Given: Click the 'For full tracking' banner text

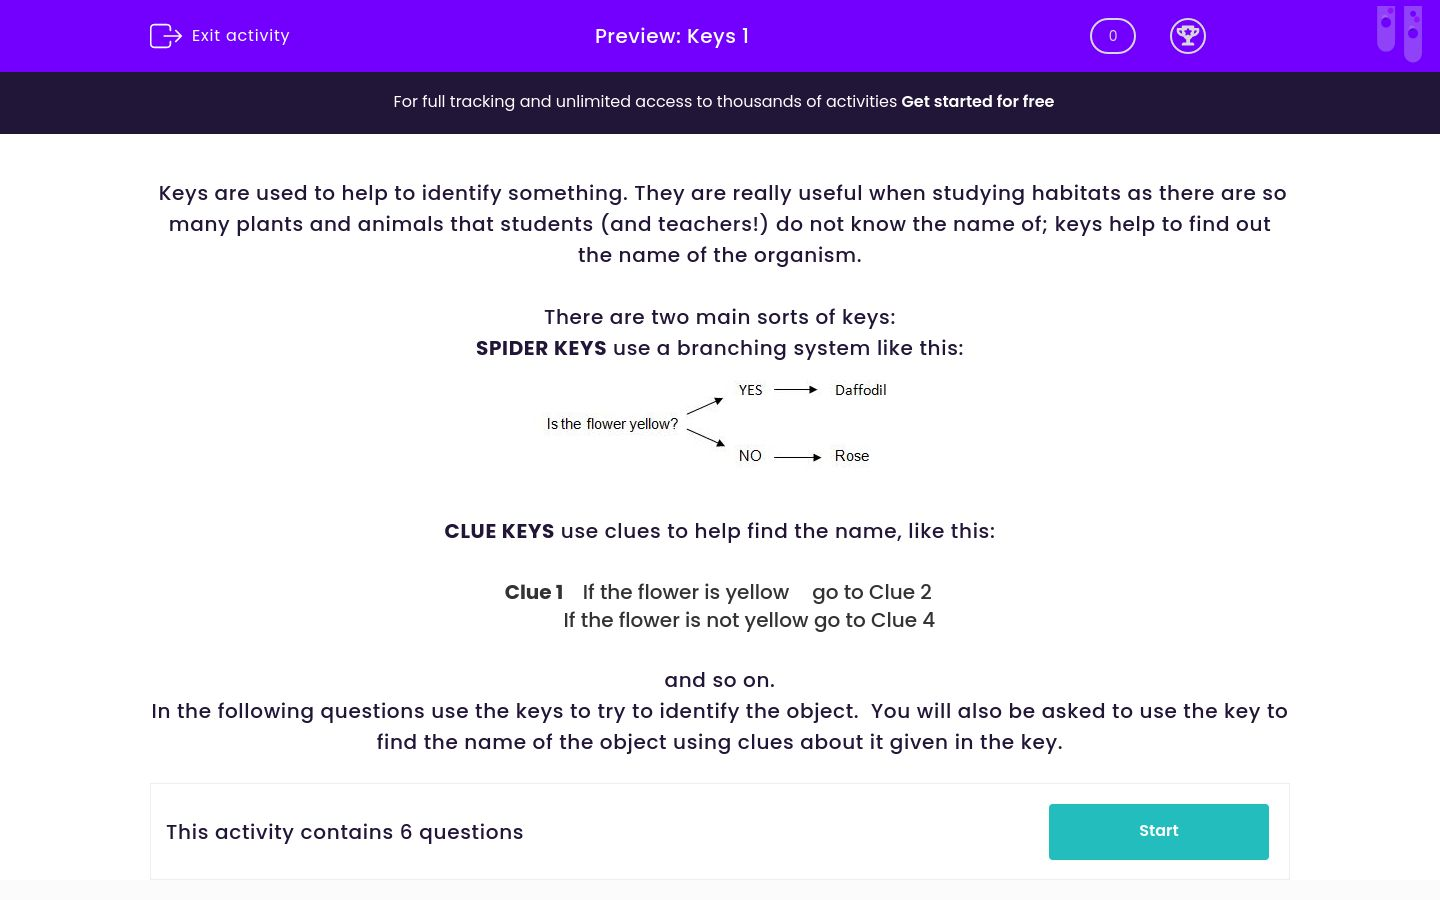Looking at the screenshot, I should (645, 101).
